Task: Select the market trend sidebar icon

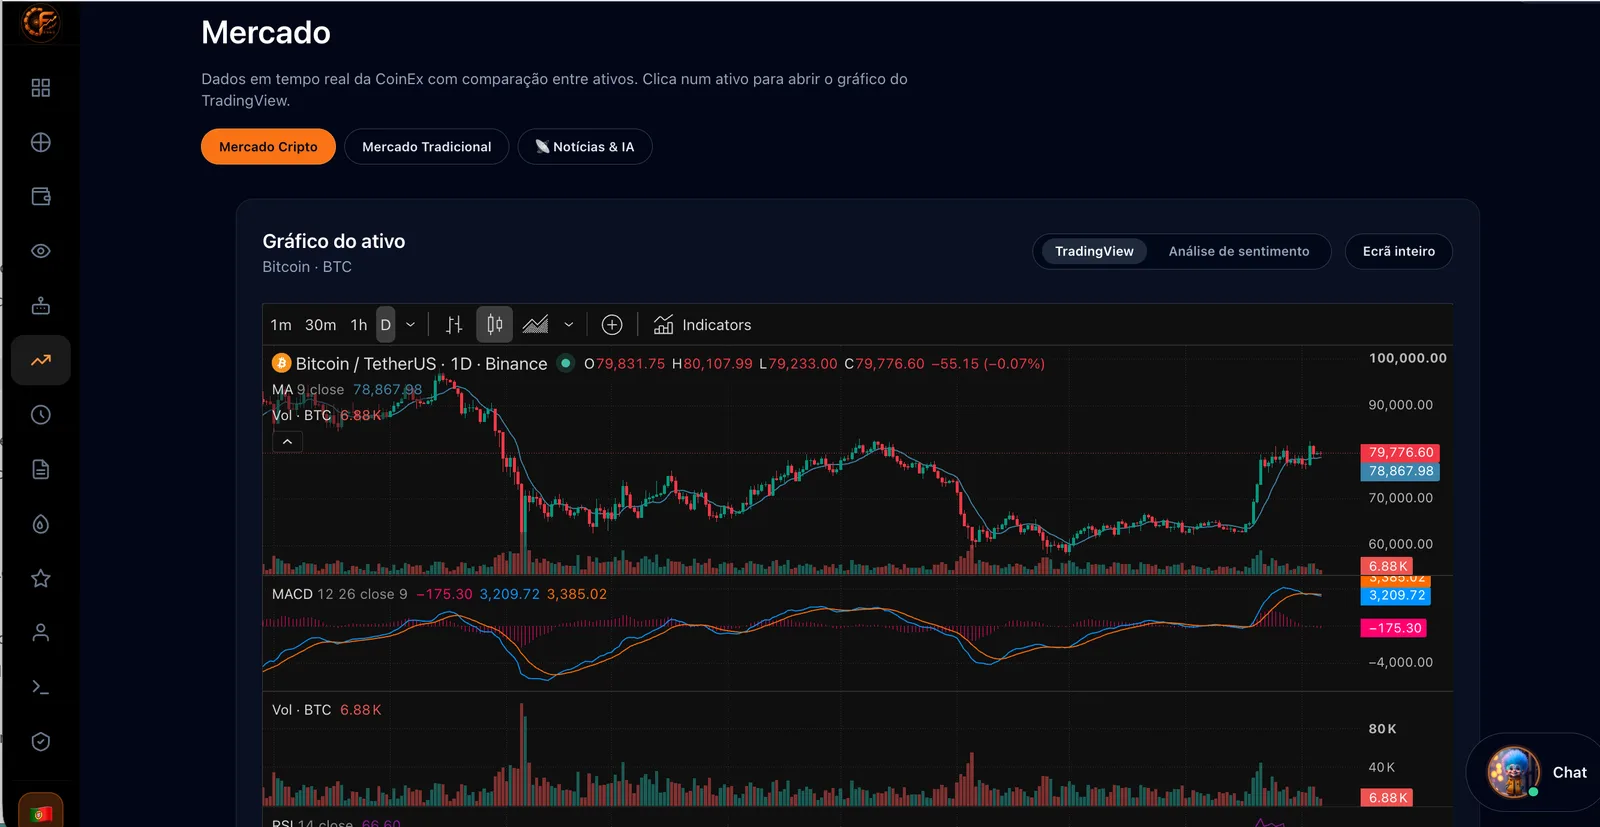Action: [41, 360]
